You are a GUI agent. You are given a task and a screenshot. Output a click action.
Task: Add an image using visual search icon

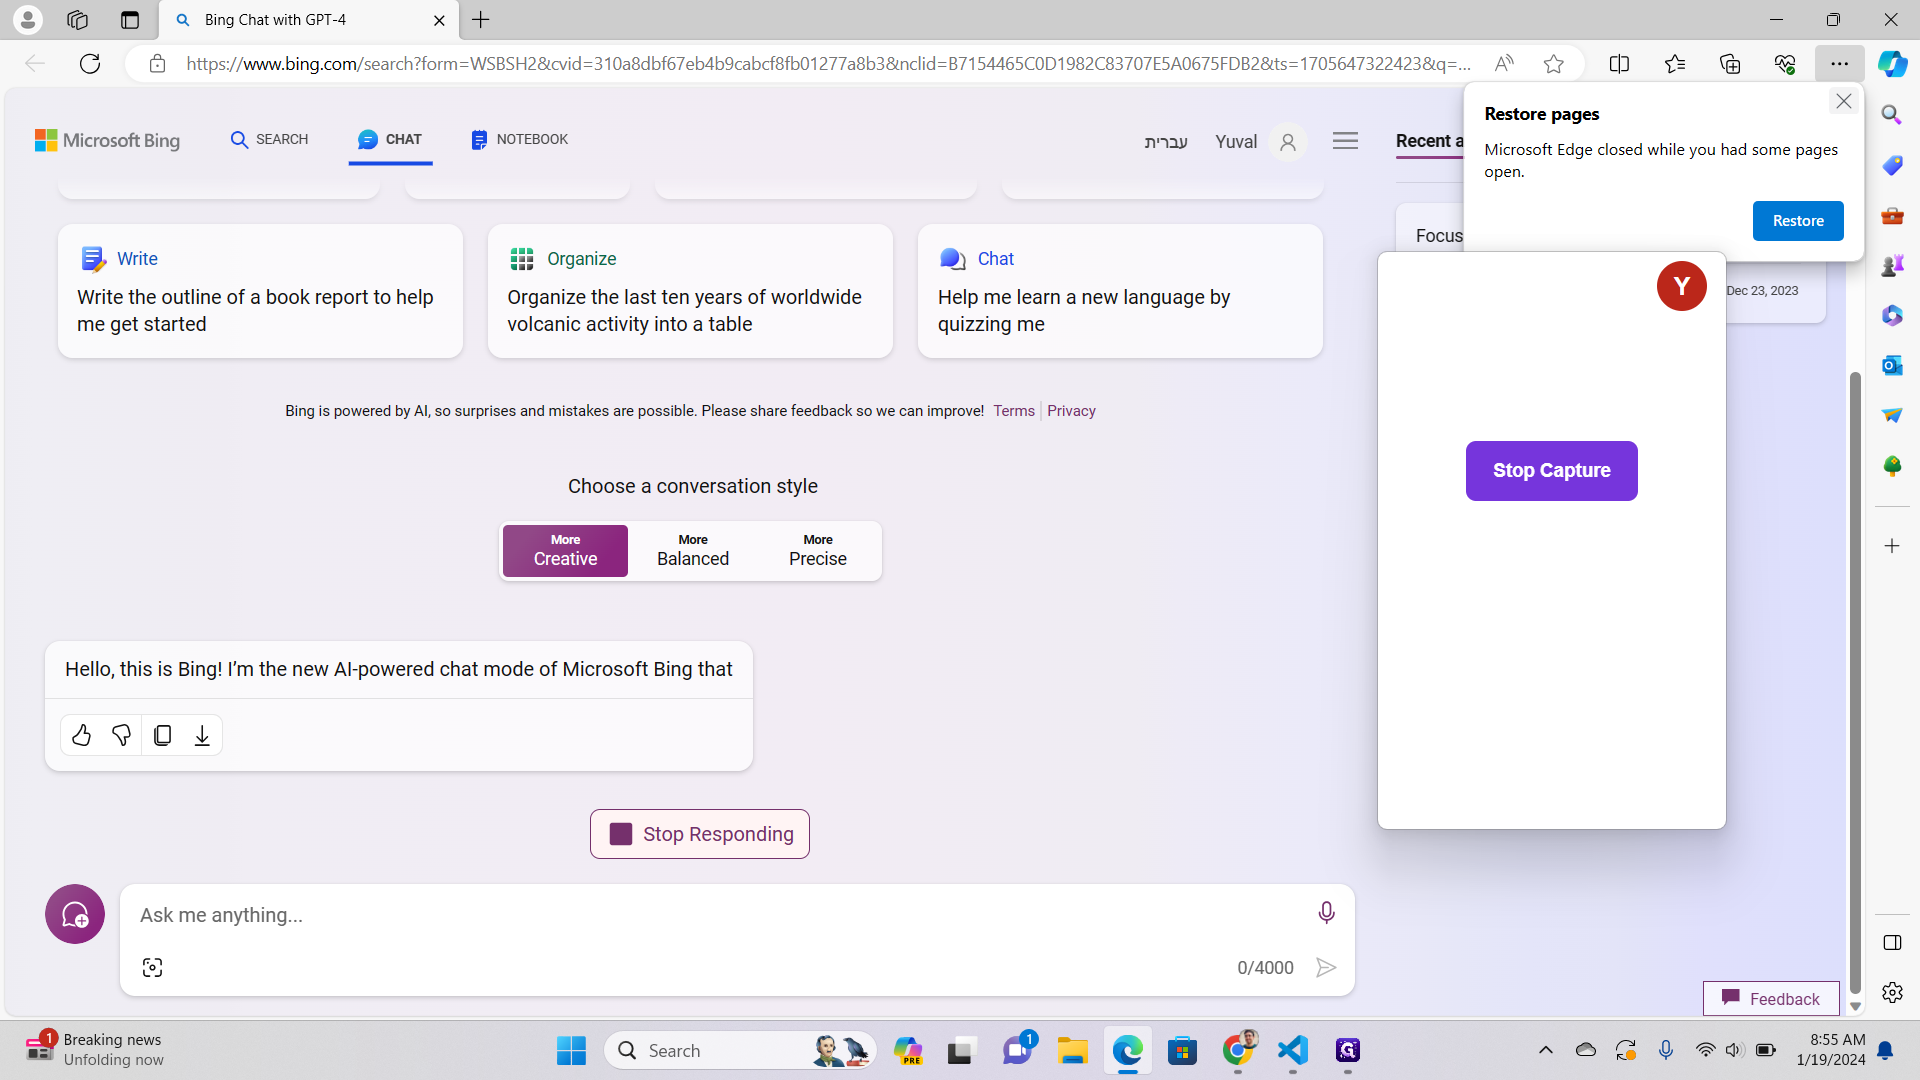tap(152, 967)
